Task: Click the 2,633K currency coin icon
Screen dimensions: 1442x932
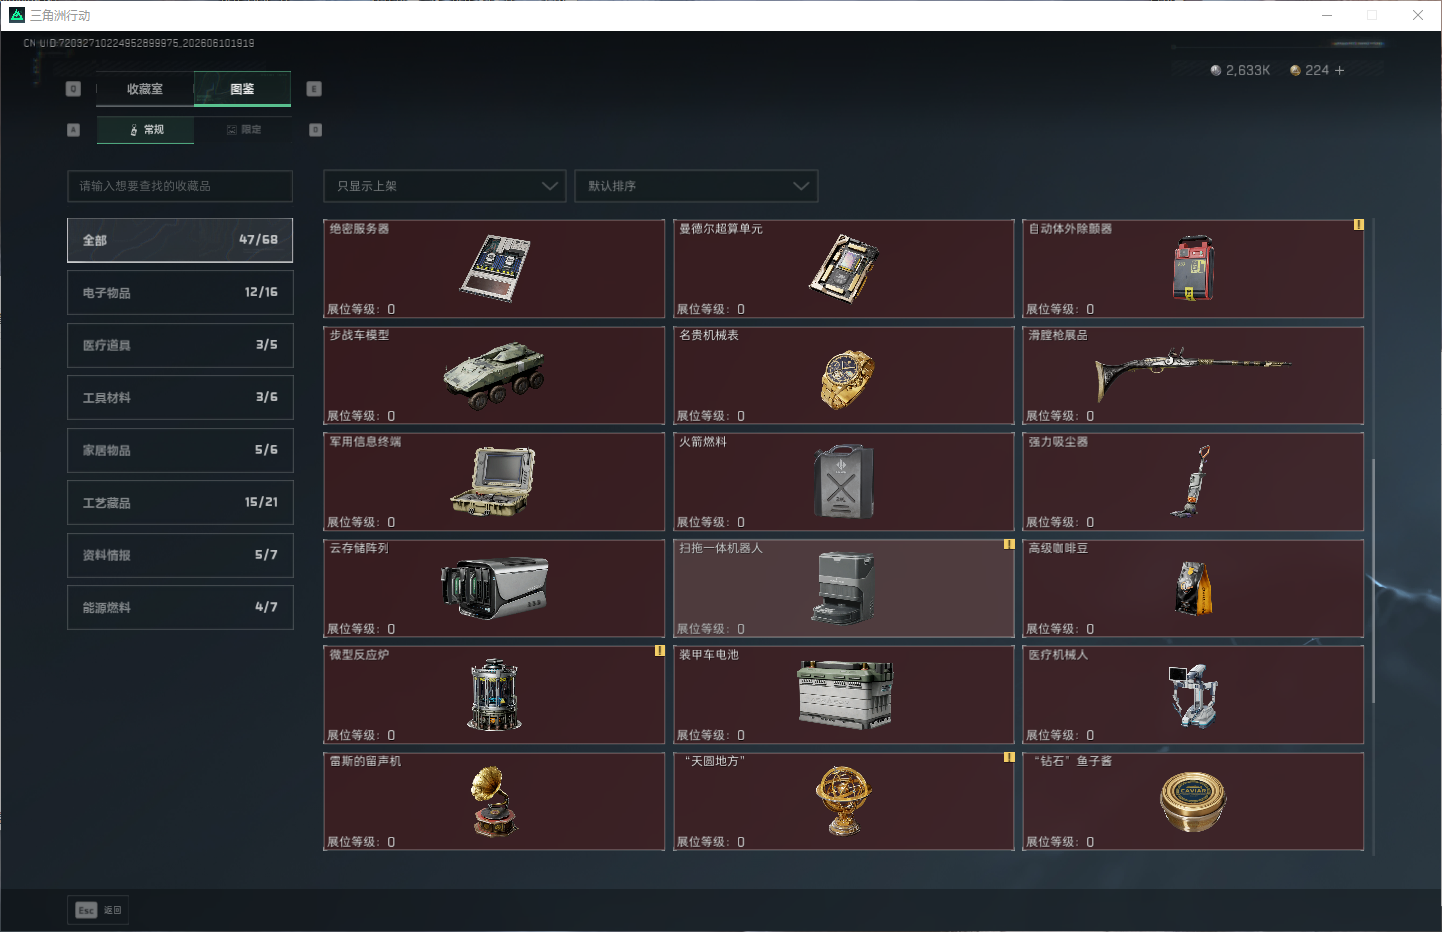Action: [x=1216, y=70]
